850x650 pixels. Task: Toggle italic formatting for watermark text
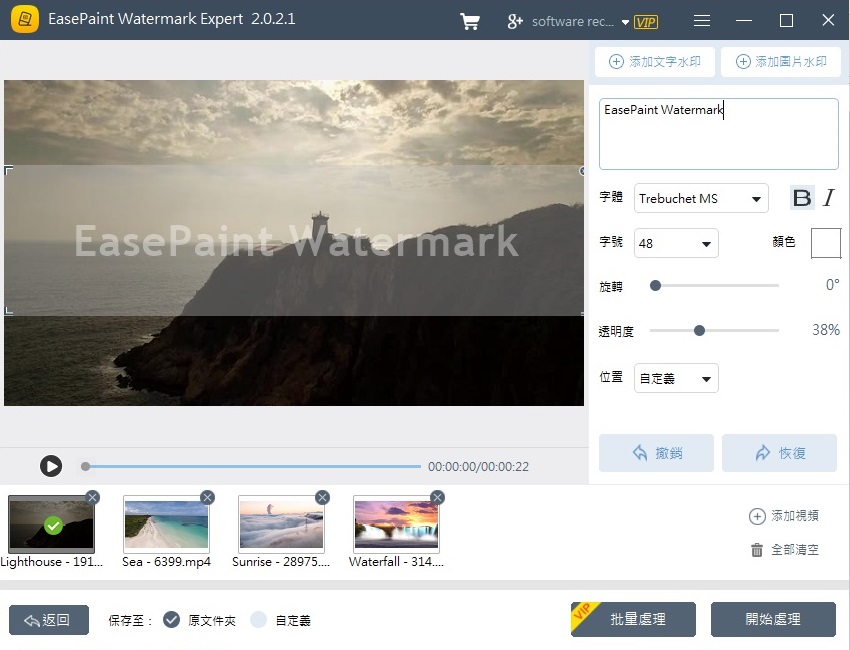click(x=829, y=198)
